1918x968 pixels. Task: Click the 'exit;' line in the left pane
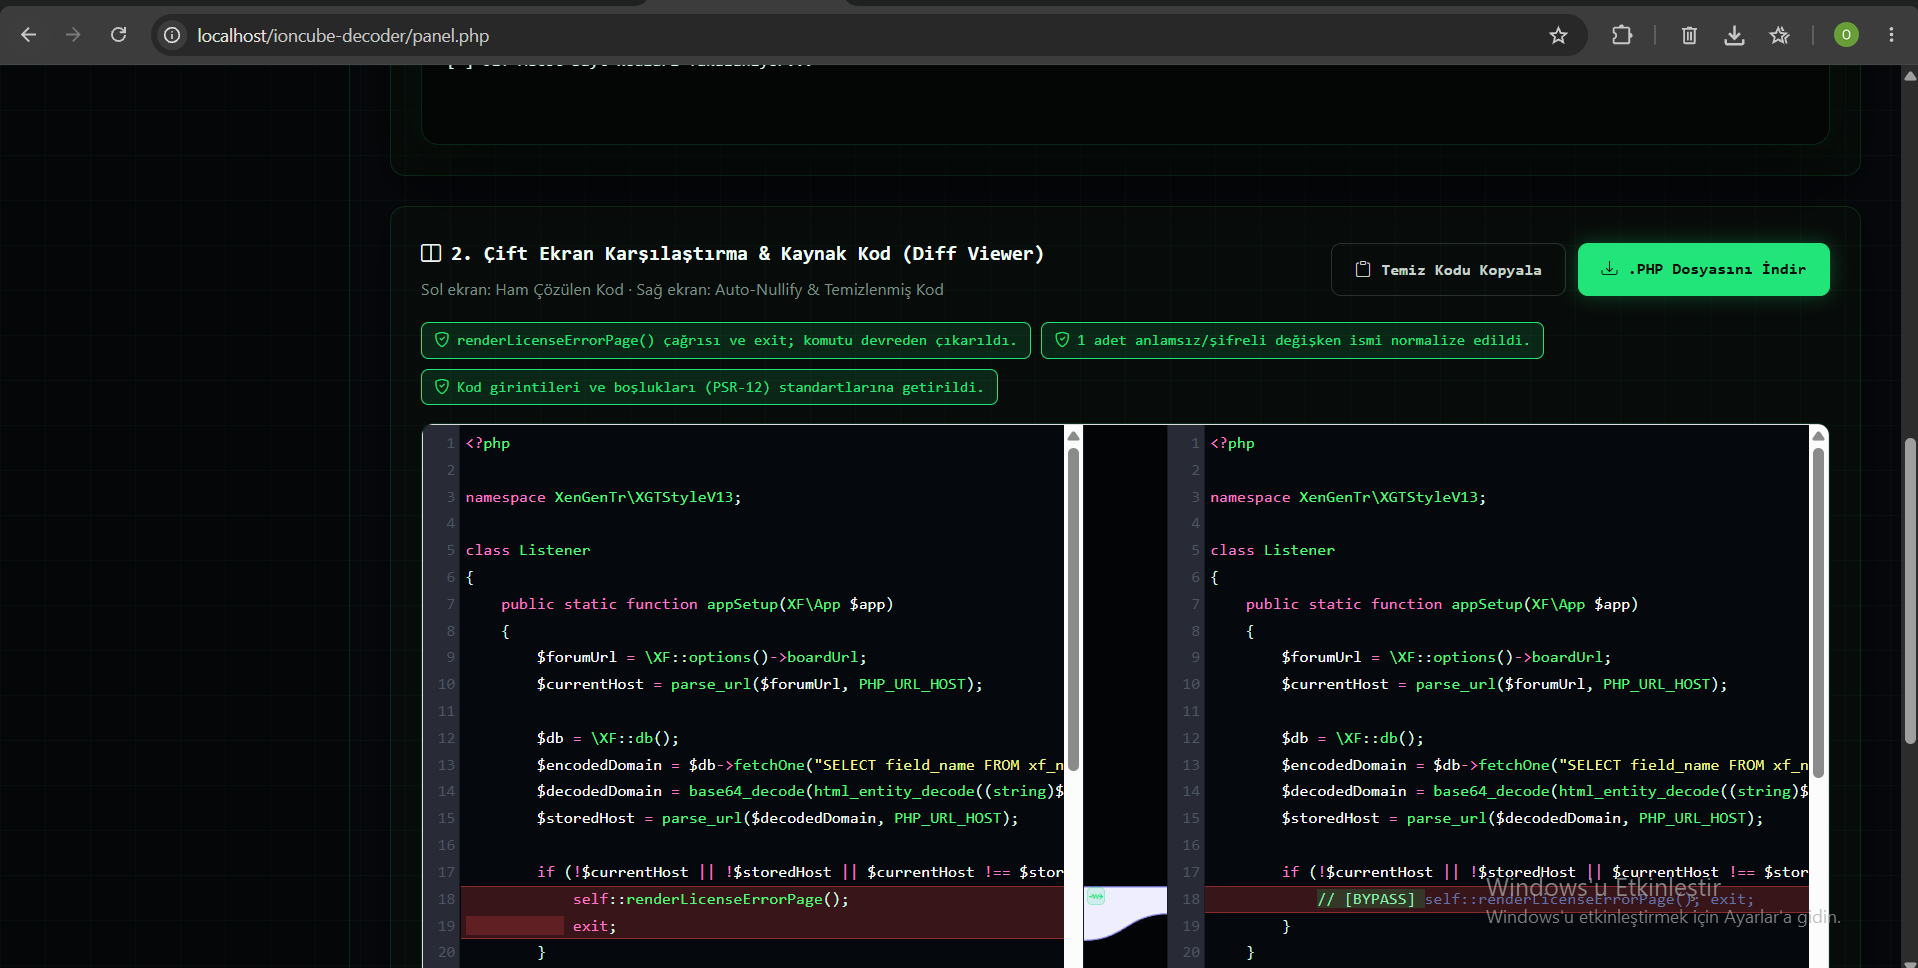click(594, 926)
